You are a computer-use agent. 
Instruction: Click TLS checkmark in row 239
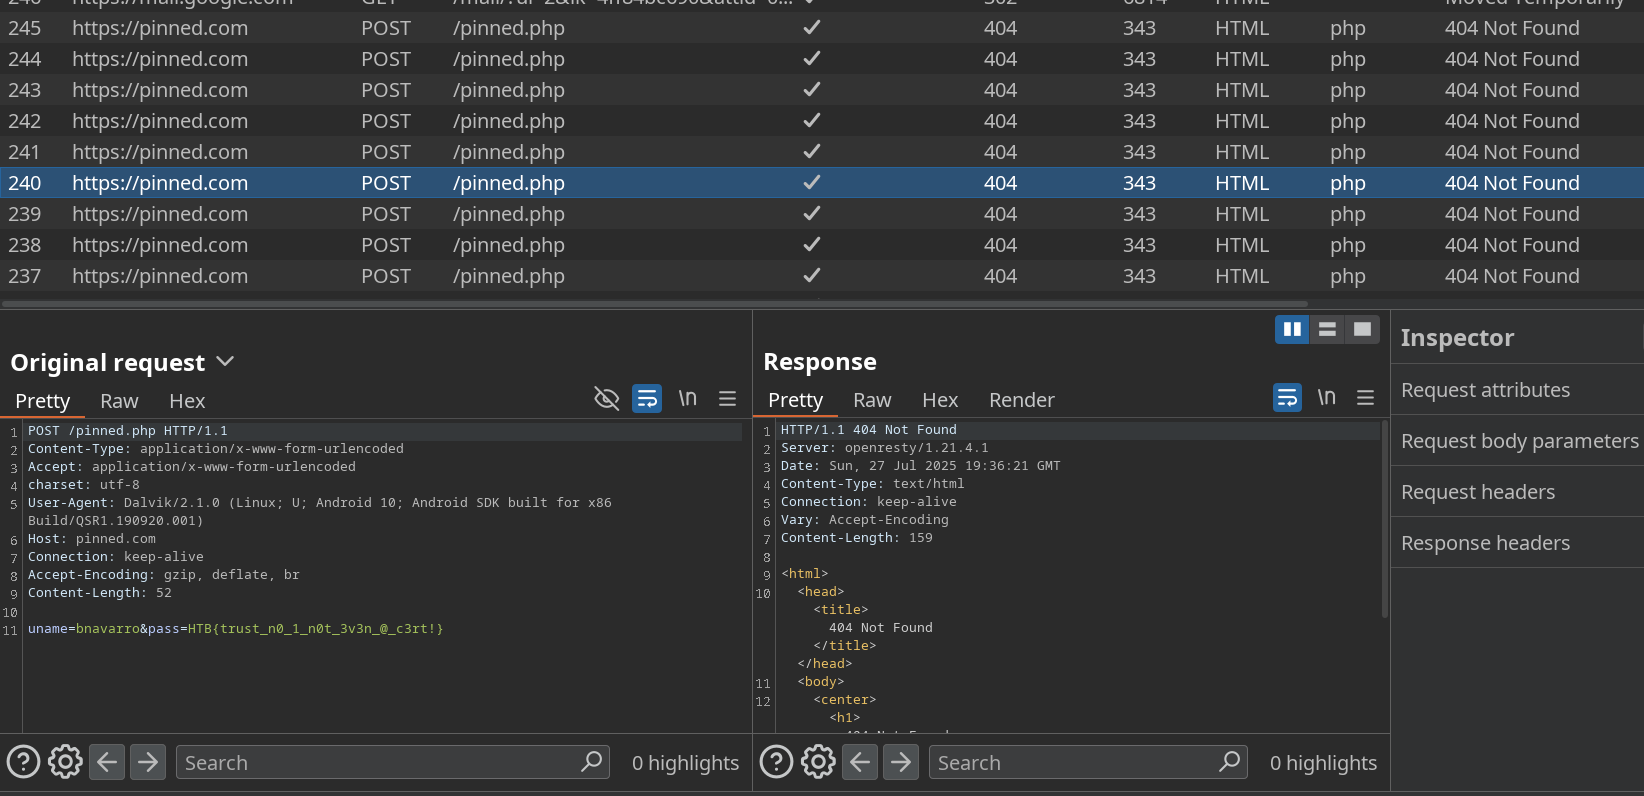812,213
